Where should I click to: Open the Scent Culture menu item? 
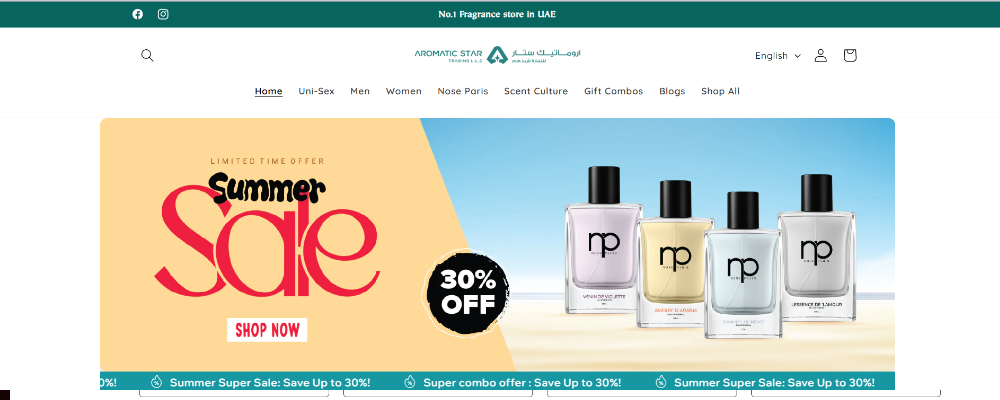(536, 91)
